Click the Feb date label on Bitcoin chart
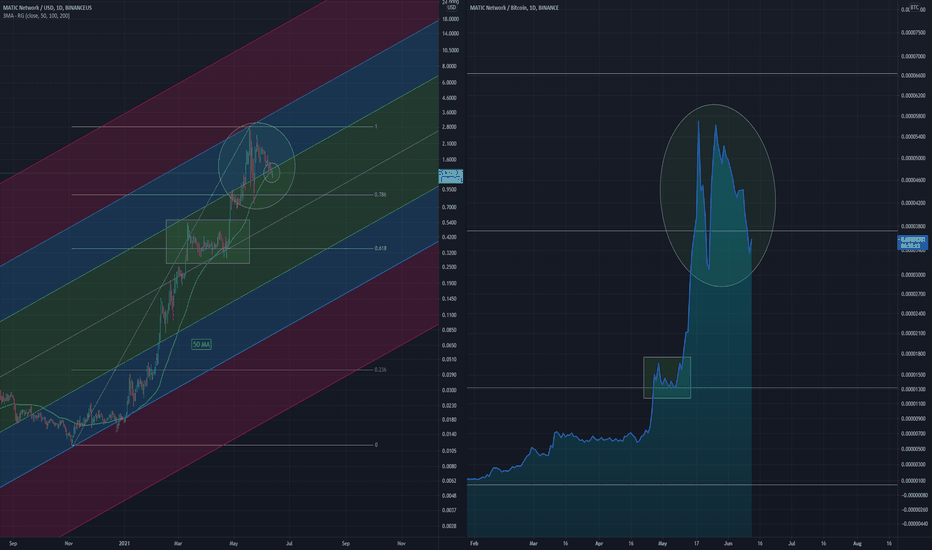Image resolution: width=932 pixels, height=550 pixels. click(474, 543)
